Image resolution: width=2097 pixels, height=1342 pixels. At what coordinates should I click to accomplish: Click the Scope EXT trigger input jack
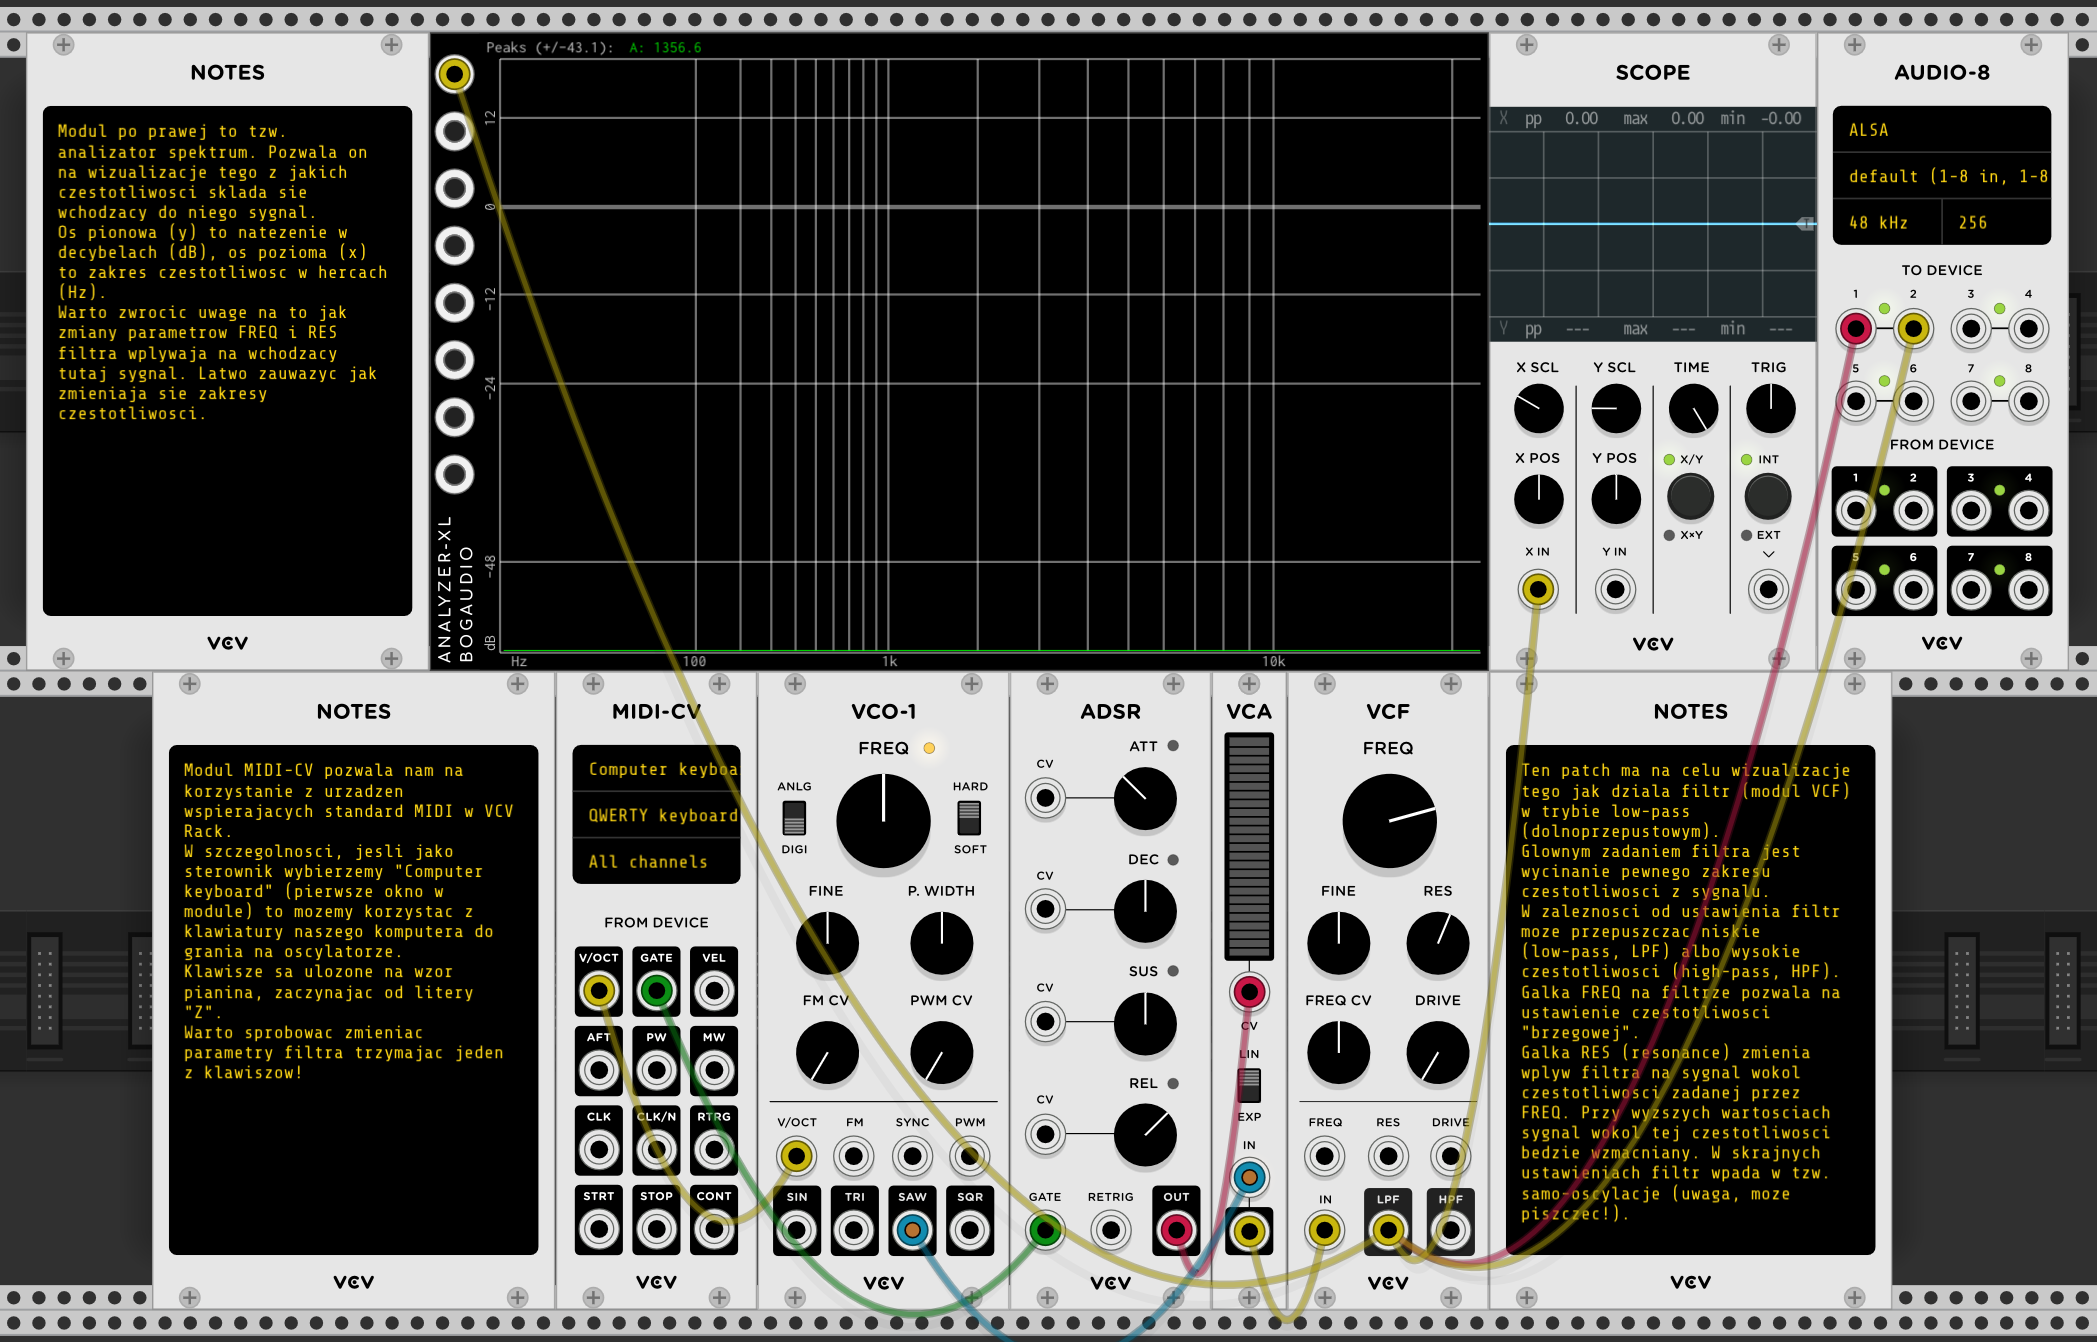click(x=1768, y=589)
